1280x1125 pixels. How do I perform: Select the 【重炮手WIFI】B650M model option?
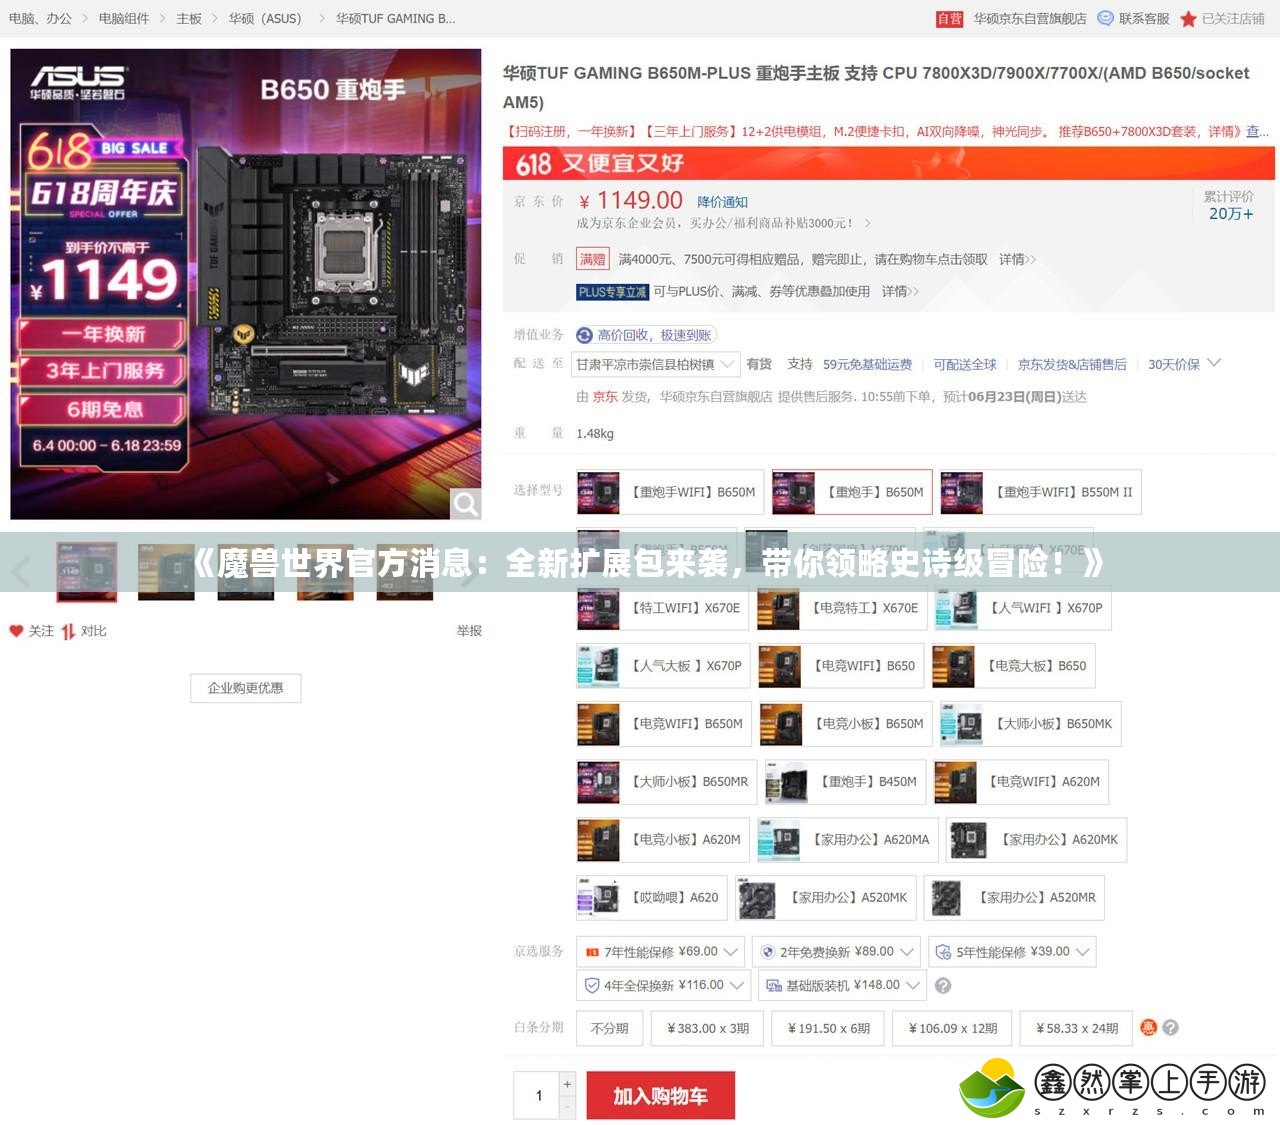[671, 492]
